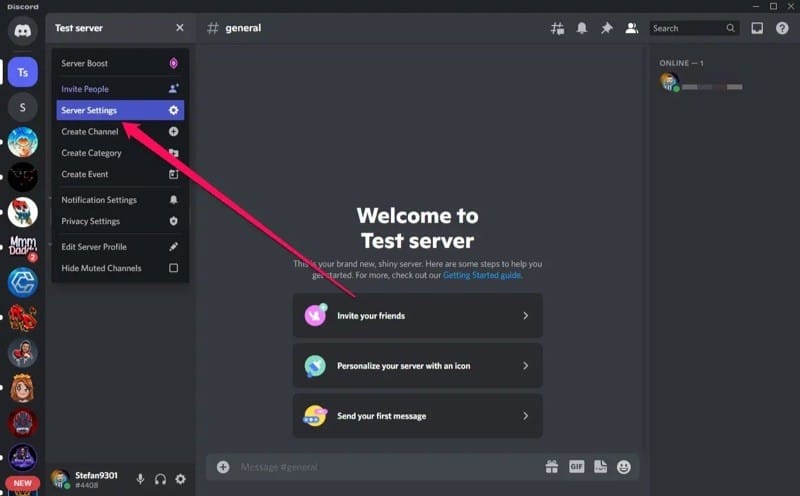Mute the microphone in the user panel
800x496 pixels.
point(140,479)
